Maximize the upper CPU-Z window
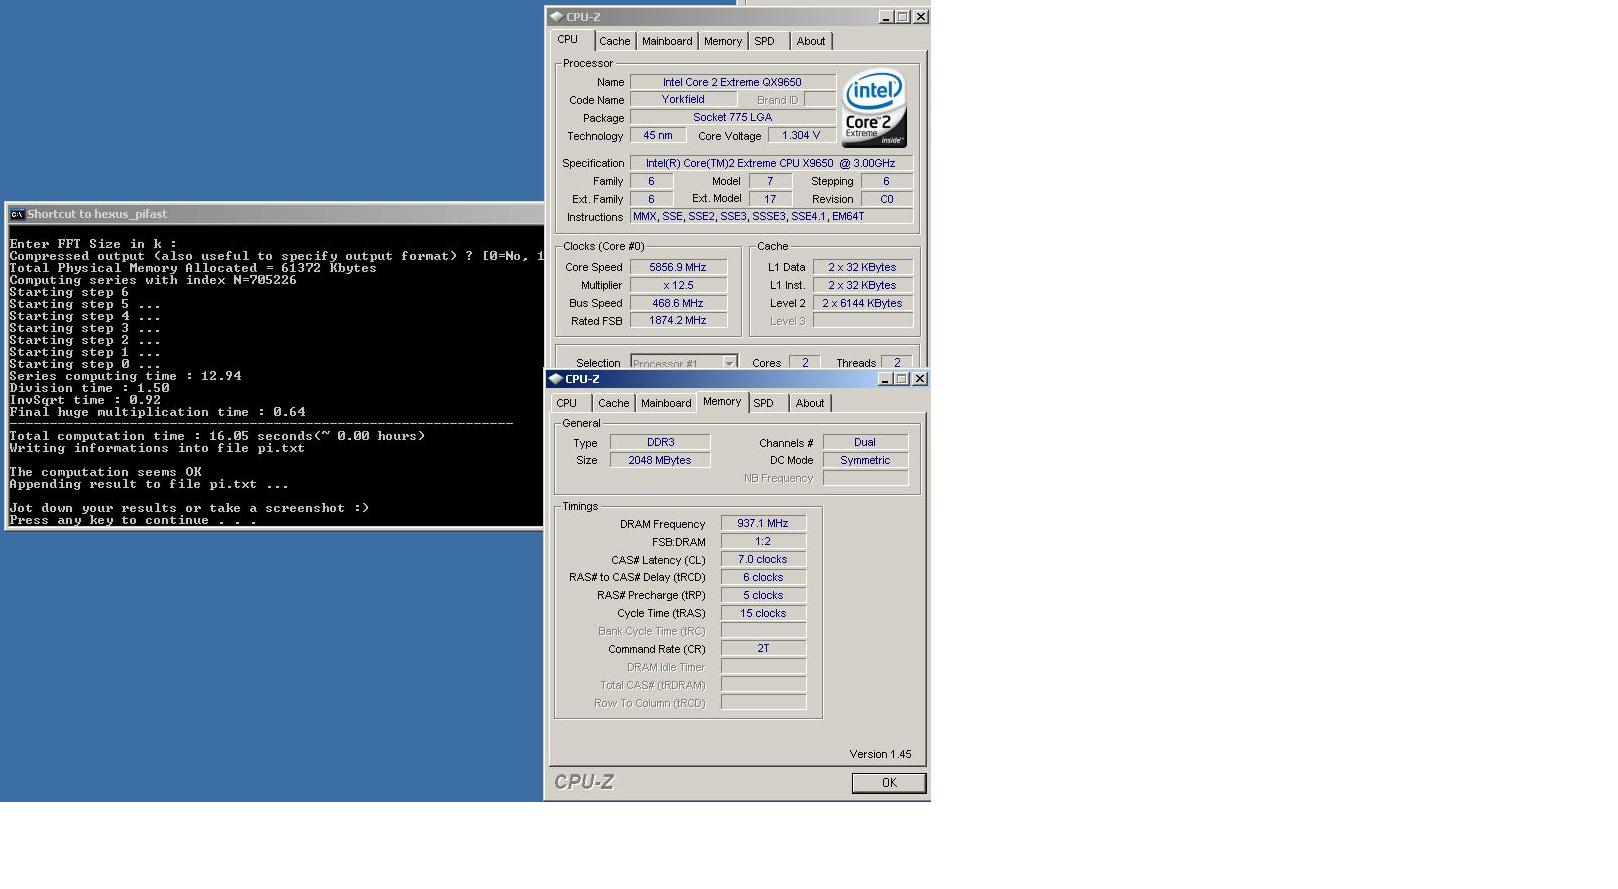Viewport: 1618px width, 889px height. pos(902,17)
